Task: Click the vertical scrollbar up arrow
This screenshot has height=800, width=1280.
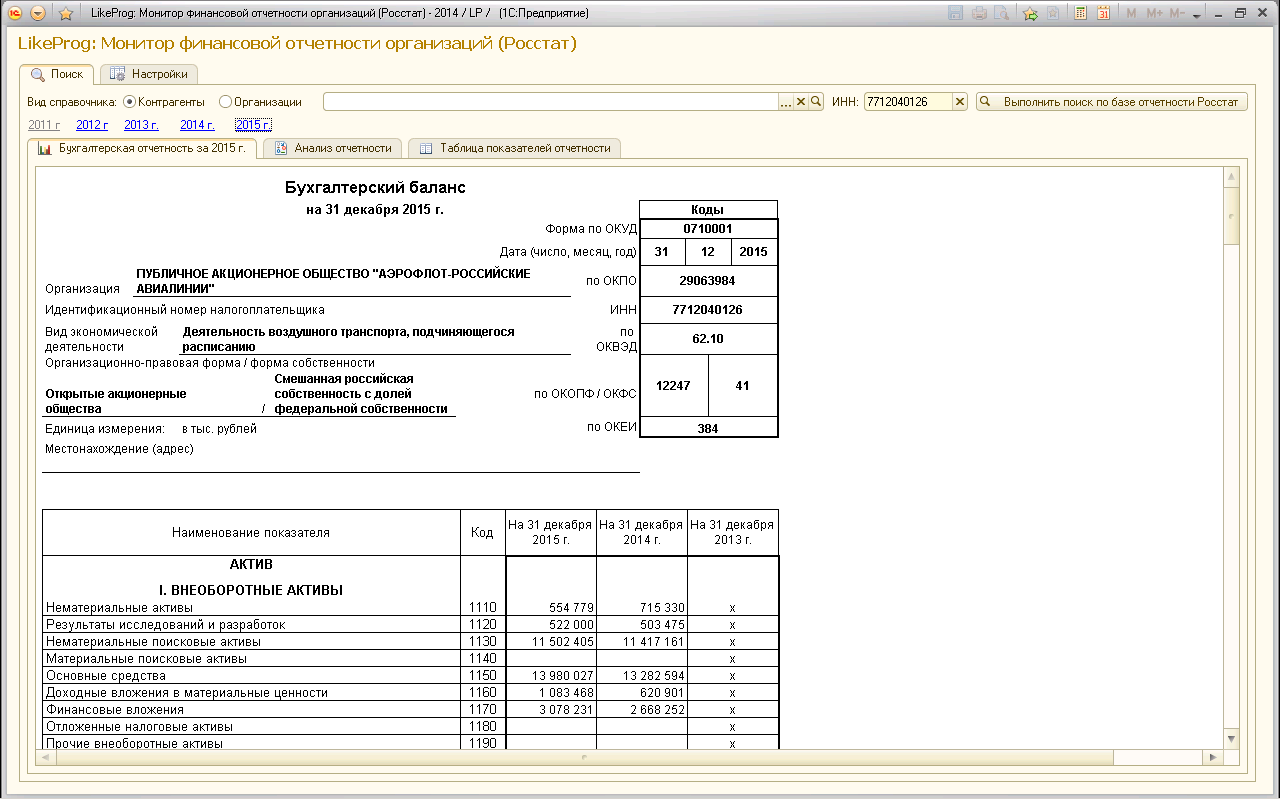Action: (x=1231, y=176)
